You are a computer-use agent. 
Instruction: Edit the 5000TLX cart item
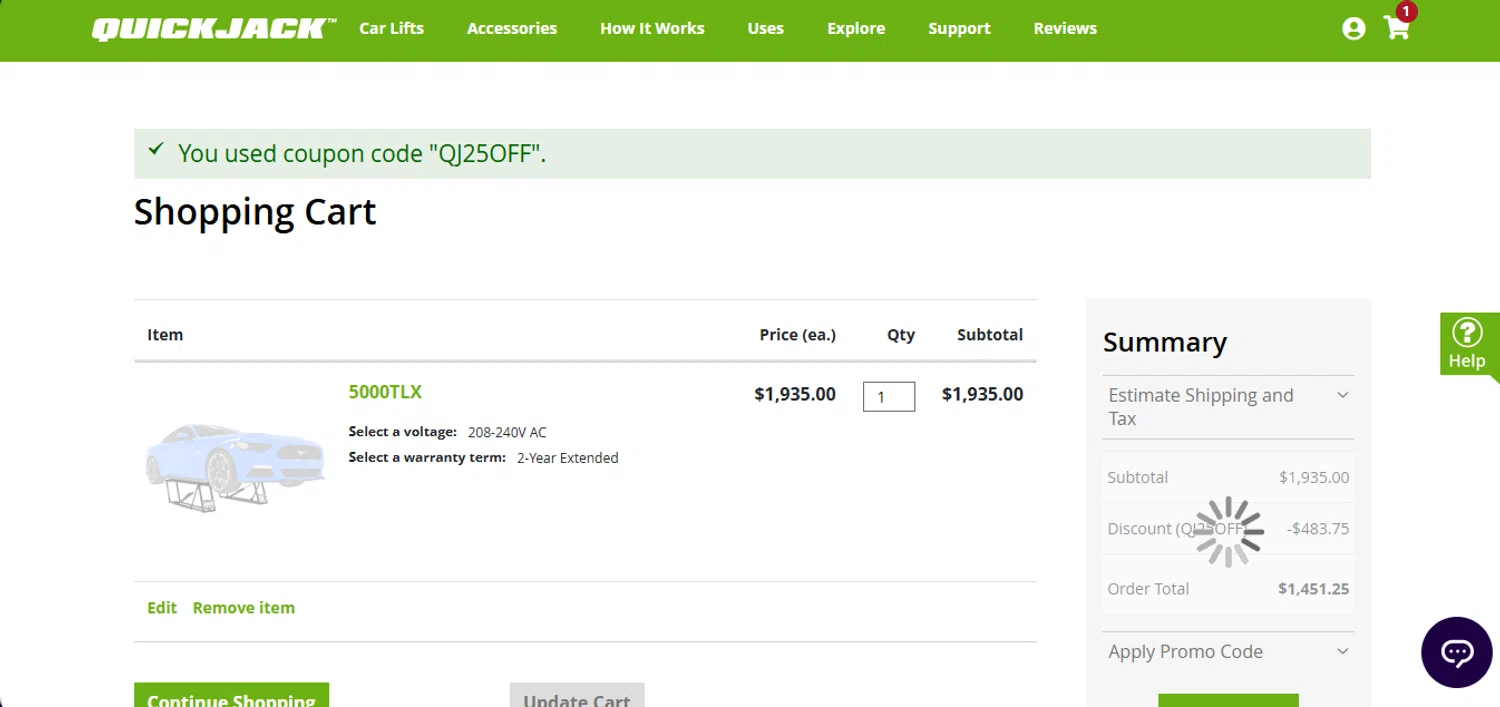tap(162, 608)
